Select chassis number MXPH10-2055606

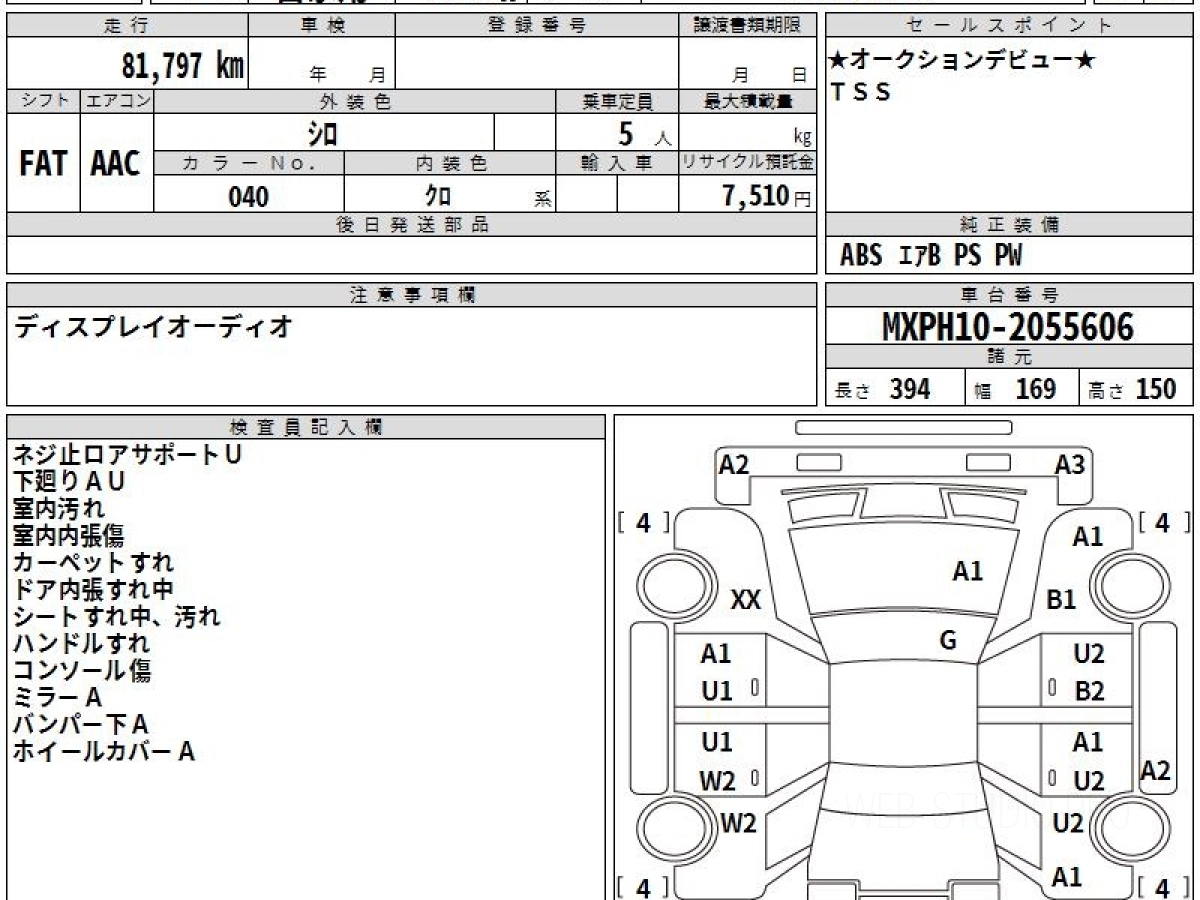click(1008, 326)
